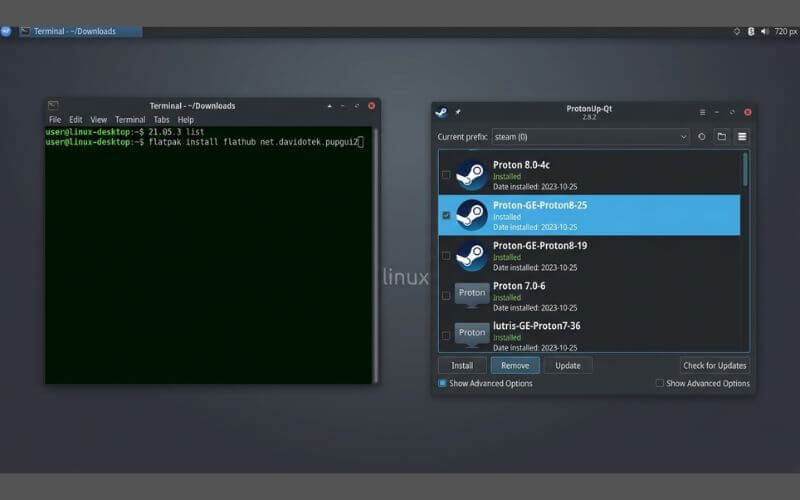Click the Proton monitor icon of lutris-GE-Proton7-36

coord(471,335)
